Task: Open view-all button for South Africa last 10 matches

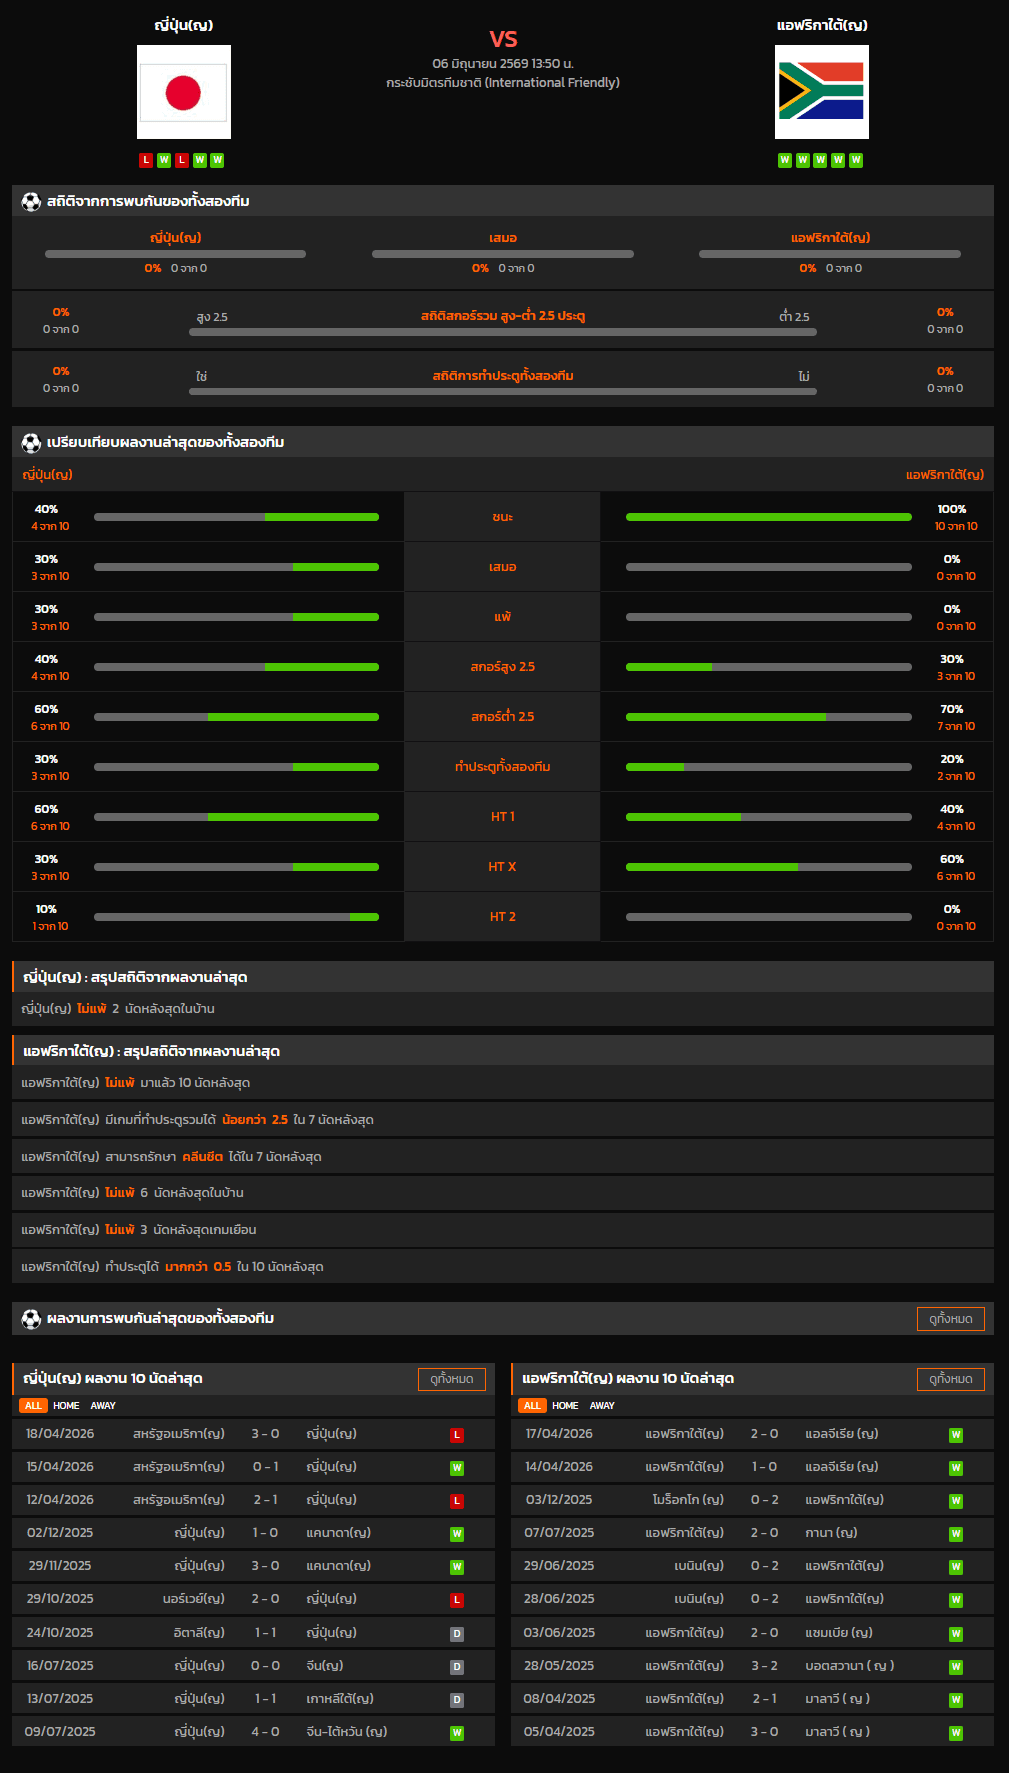Action: [951, 1379]
